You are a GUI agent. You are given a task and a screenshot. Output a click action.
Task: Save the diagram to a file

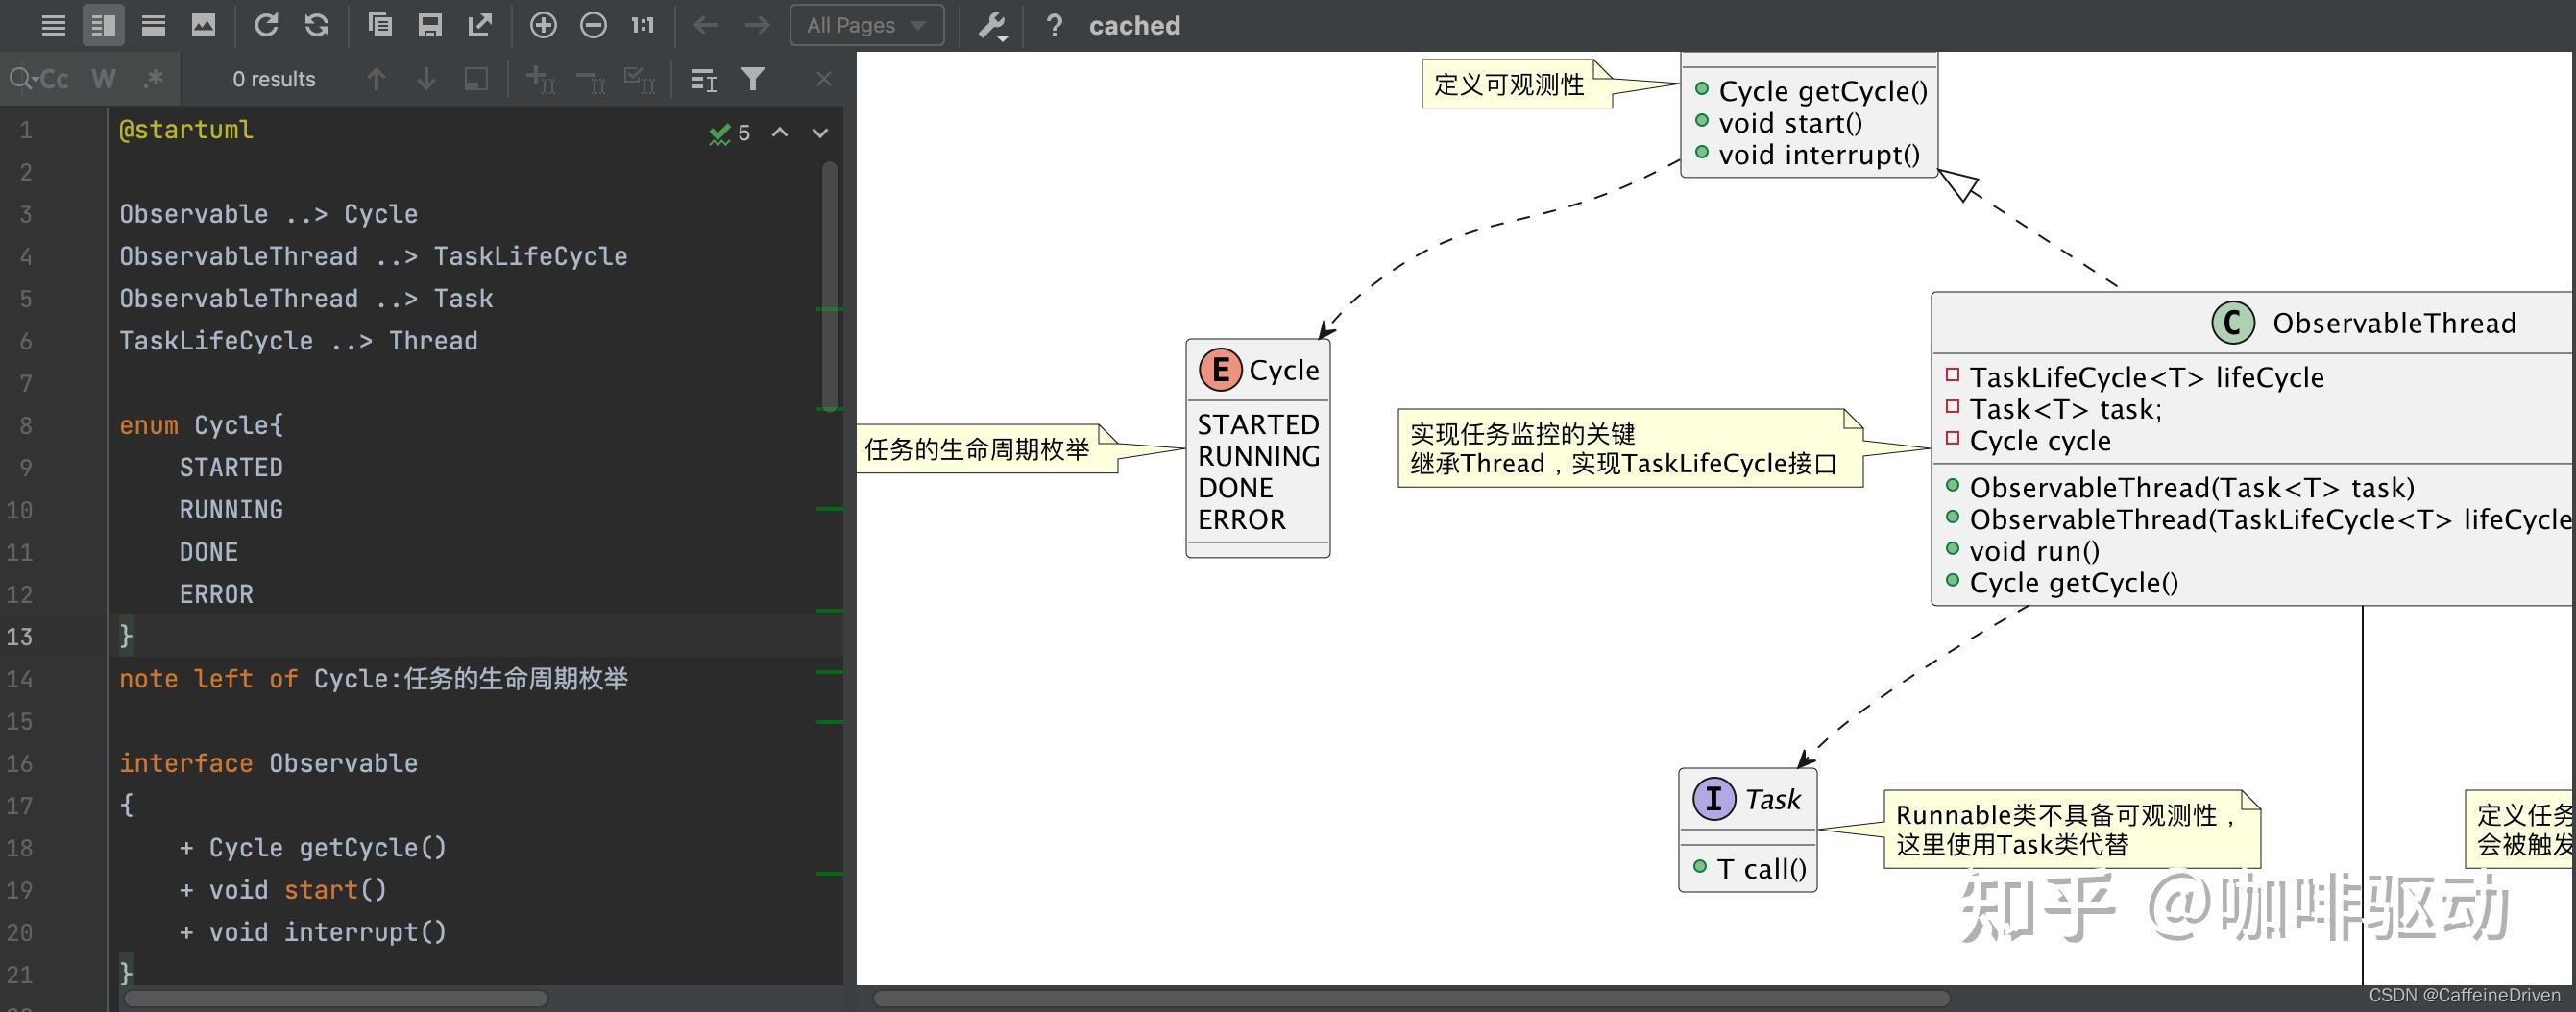430,25
